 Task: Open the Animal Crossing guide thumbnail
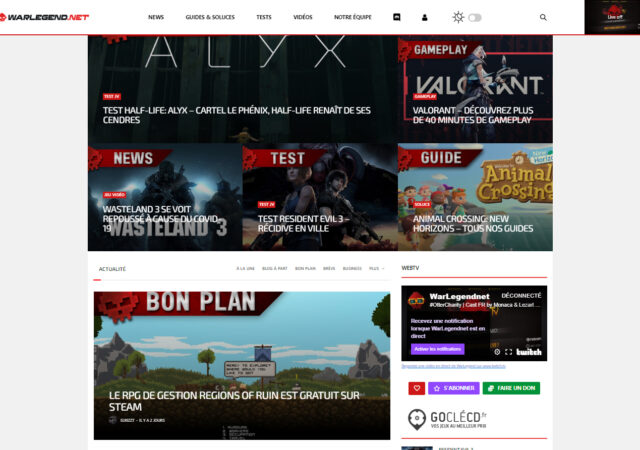click(x=474, y=197)
